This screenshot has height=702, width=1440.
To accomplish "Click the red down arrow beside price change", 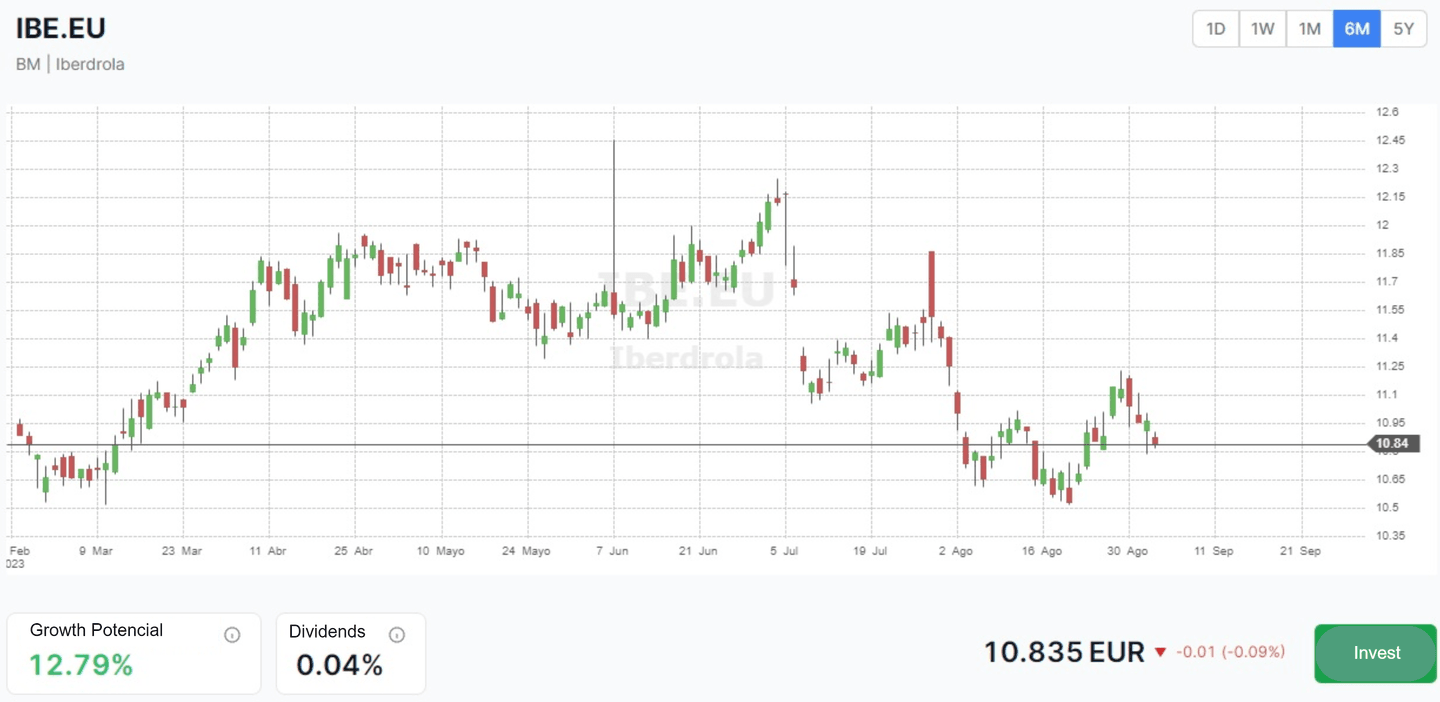I will (1160, 652).
